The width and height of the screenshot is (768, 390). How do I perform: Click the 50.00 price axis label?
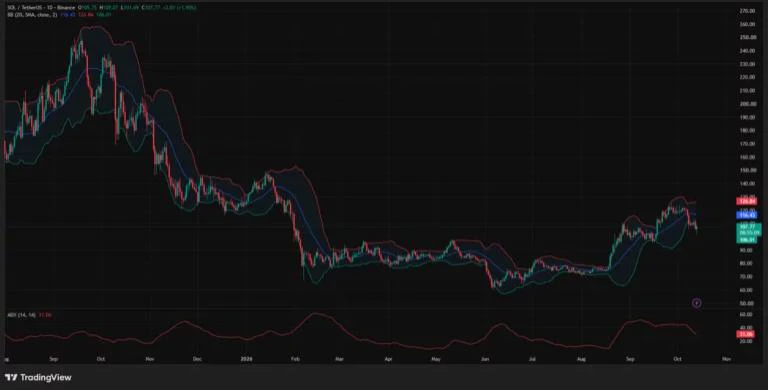tap(747, 304)
